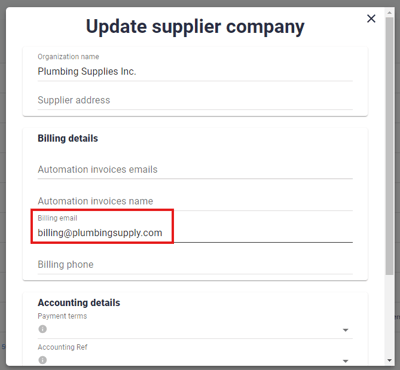Open the Payment terms select box
This screenshot has height=370, width=400.
[195, 329]
